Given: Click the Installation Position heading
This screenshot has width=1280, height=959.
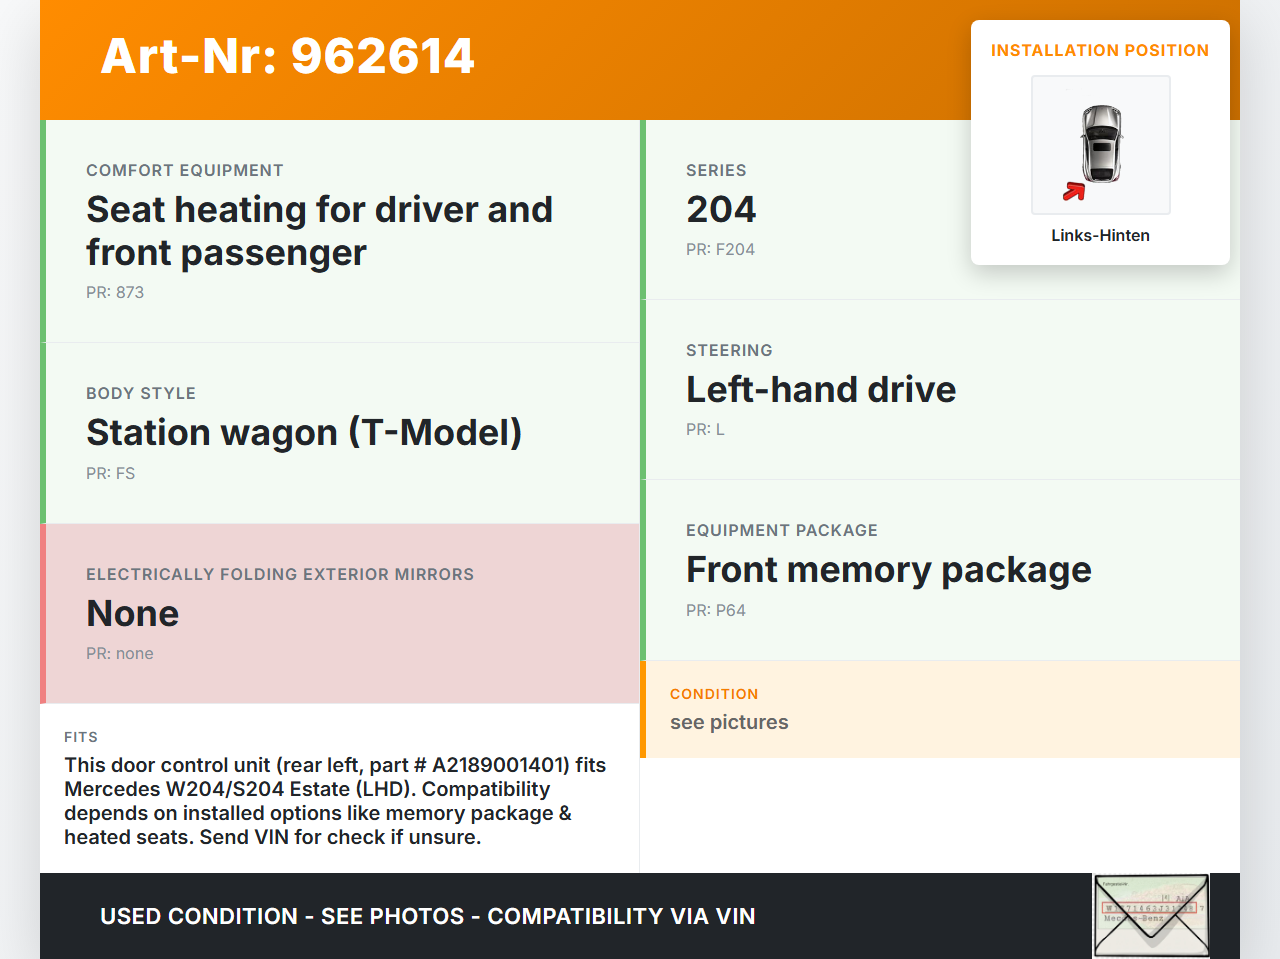Looking at the screenshot, I should coord(1100,51).
